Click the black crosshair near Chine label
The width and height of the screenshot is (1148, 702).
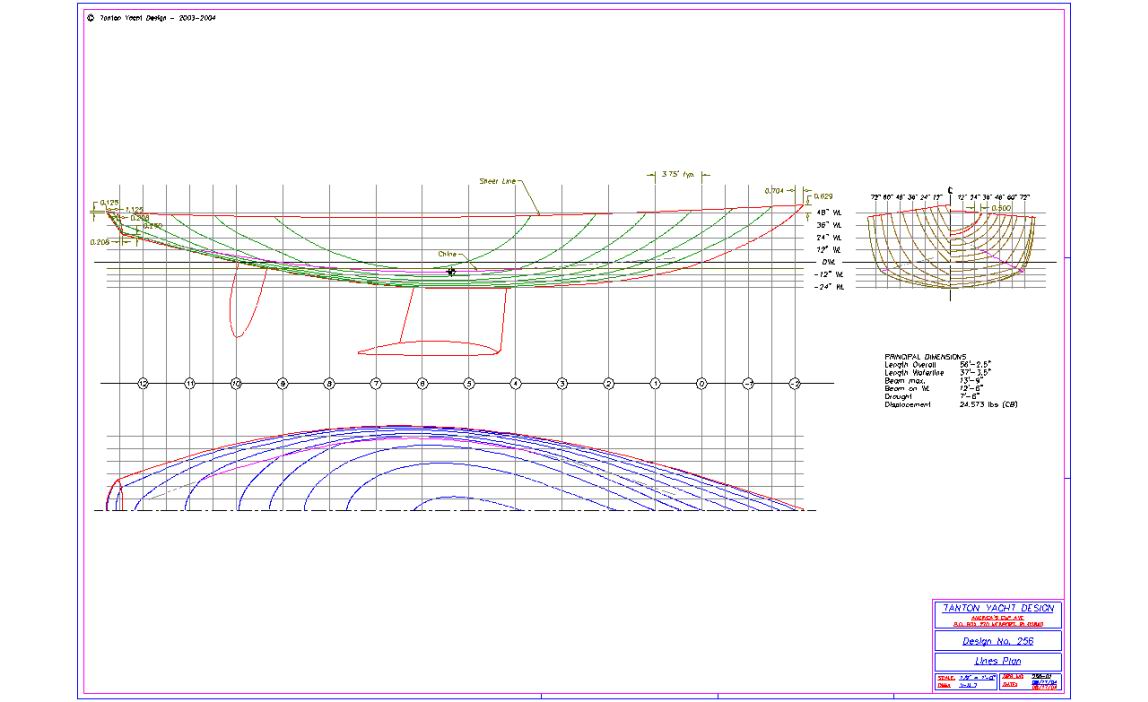451,271
